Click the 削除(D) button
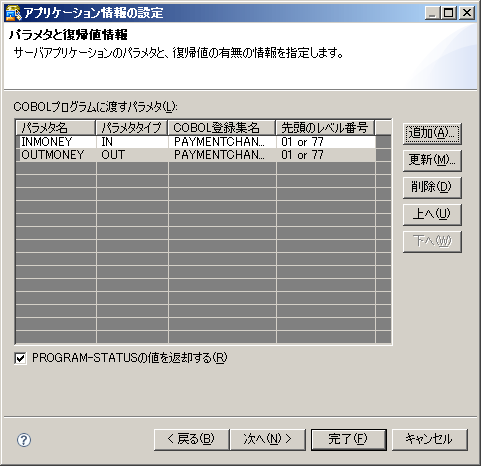 coord(432,187)
